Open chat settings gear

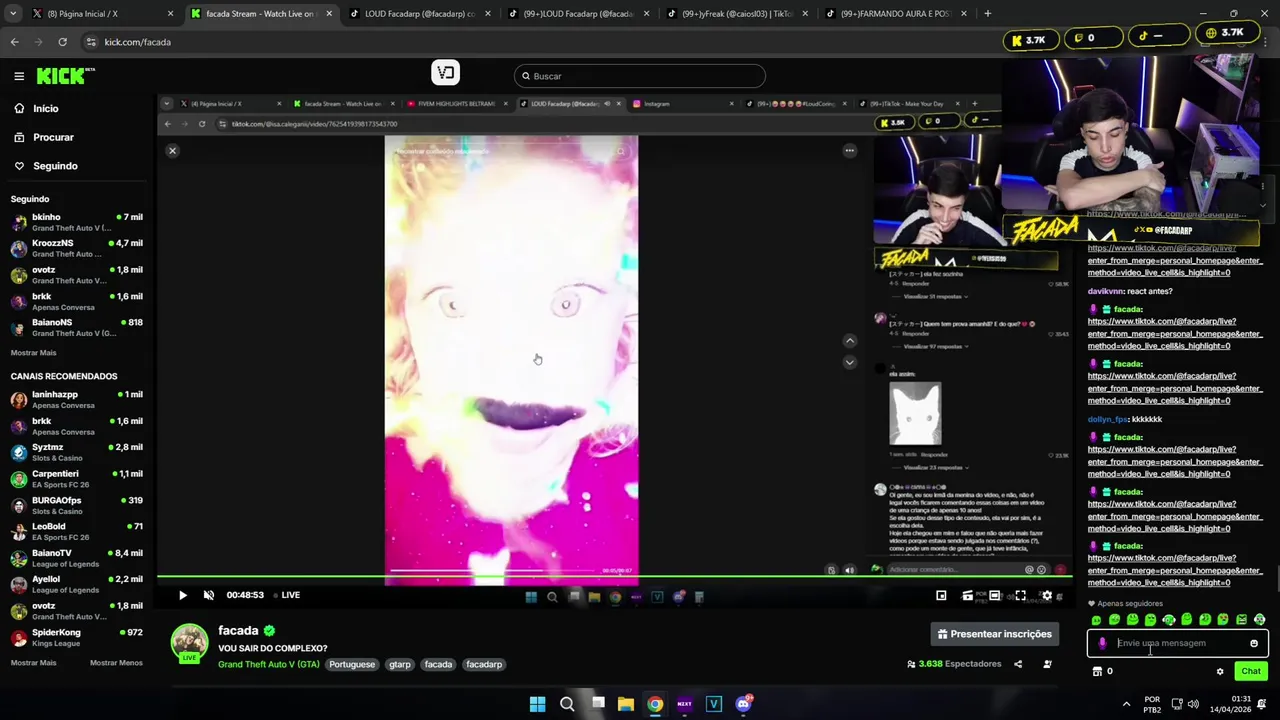pyautogui.click(x=1220, y=672)
